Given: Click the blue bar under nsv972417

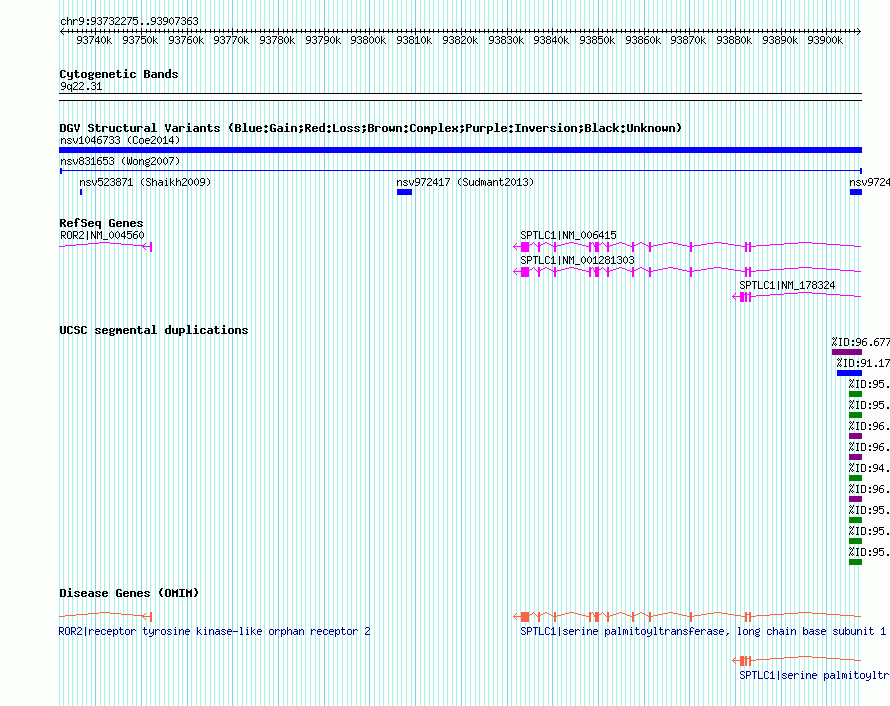Looking at the screenshot, I should [x=404, y=192].
